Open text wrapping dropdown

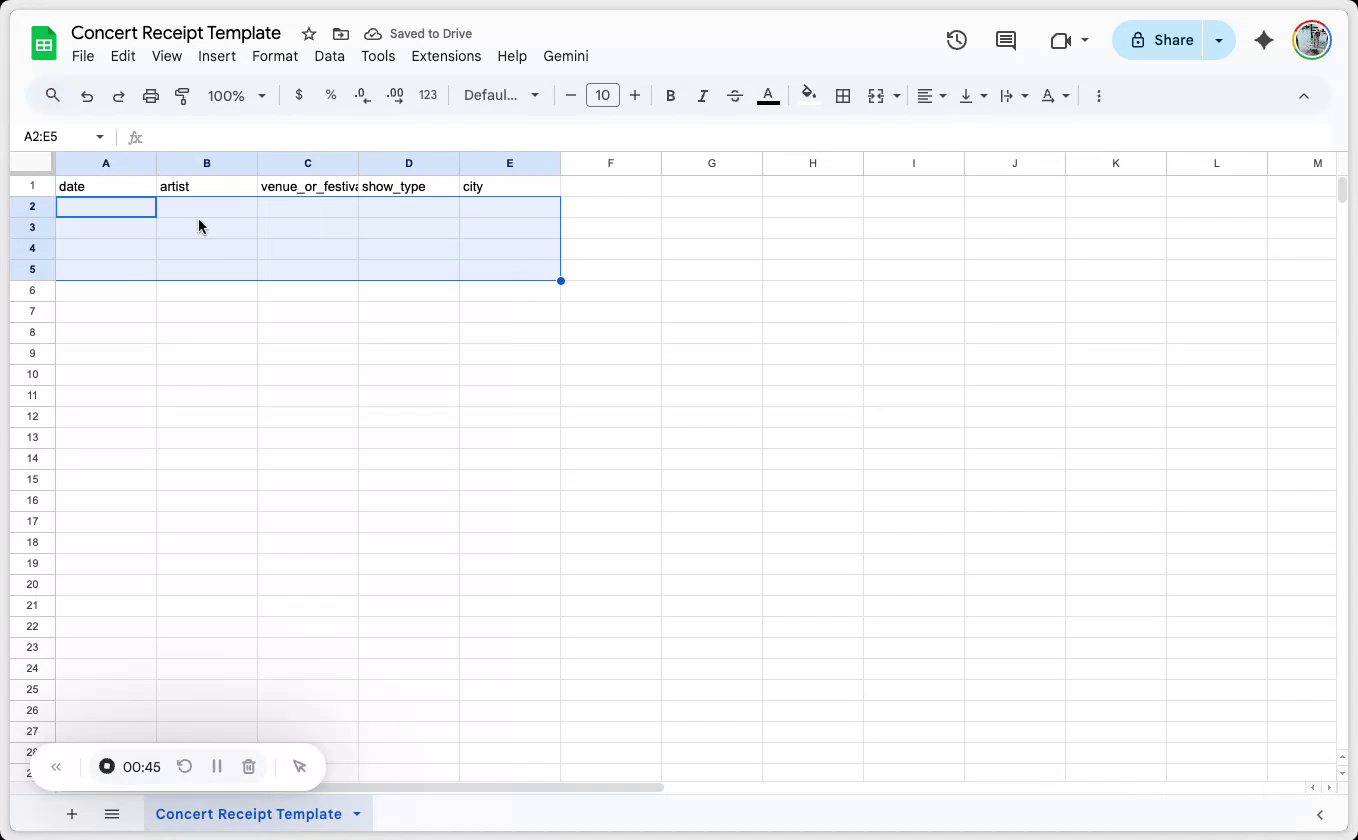click(x=1014, y=96)
